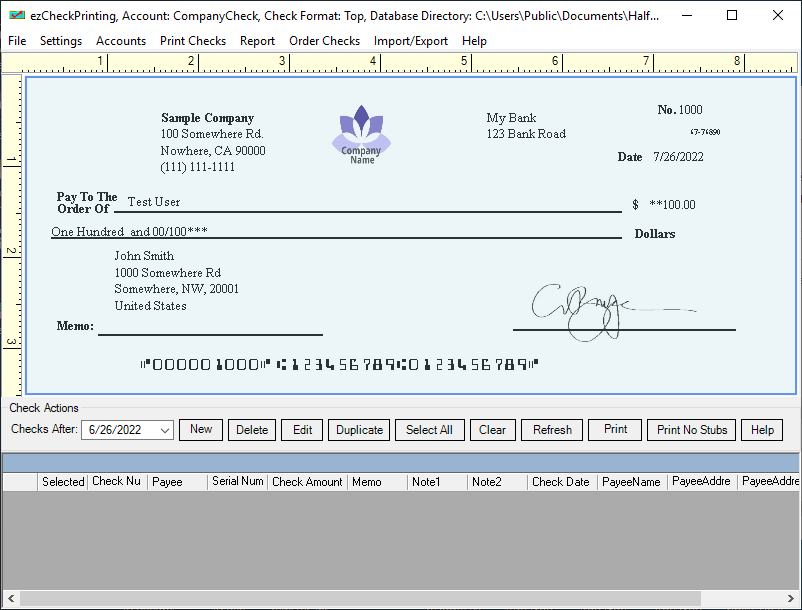Click the Selected column header
802x610 pixels.
[x=63, y=482]
